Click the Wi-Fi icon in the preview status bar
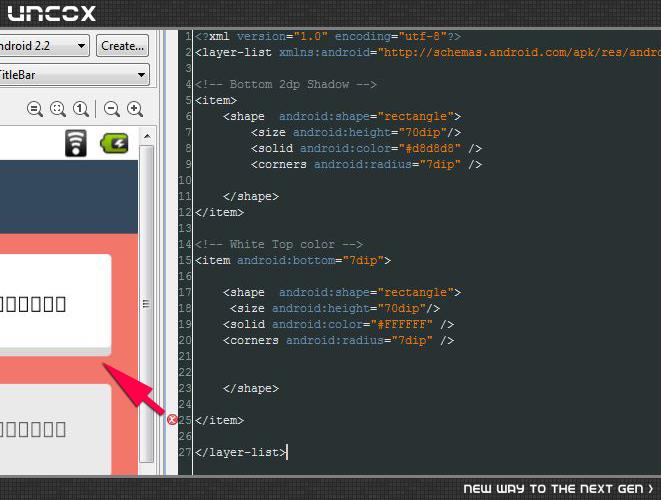This screenshot has height=500, width=661. (x=76, y=143)
